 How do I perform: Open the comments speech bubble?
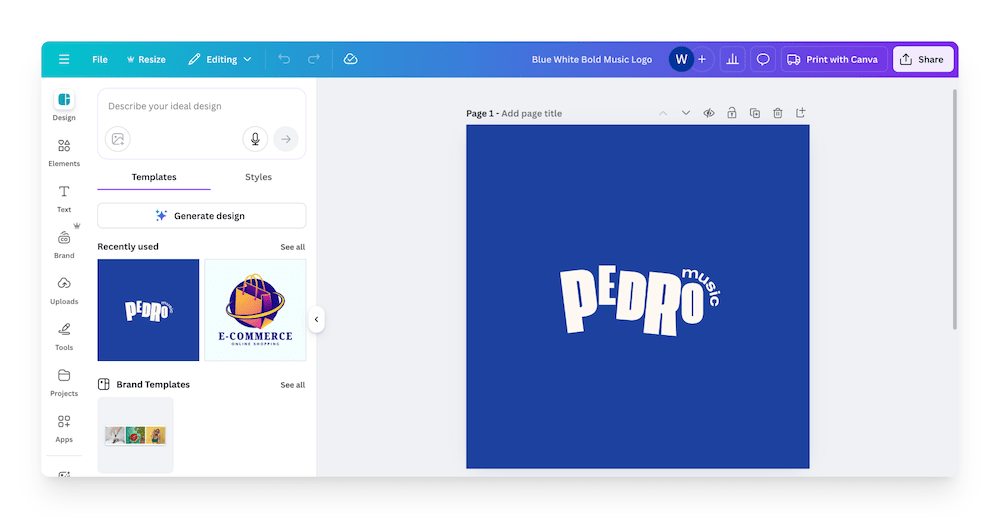(x=763, y=59)
